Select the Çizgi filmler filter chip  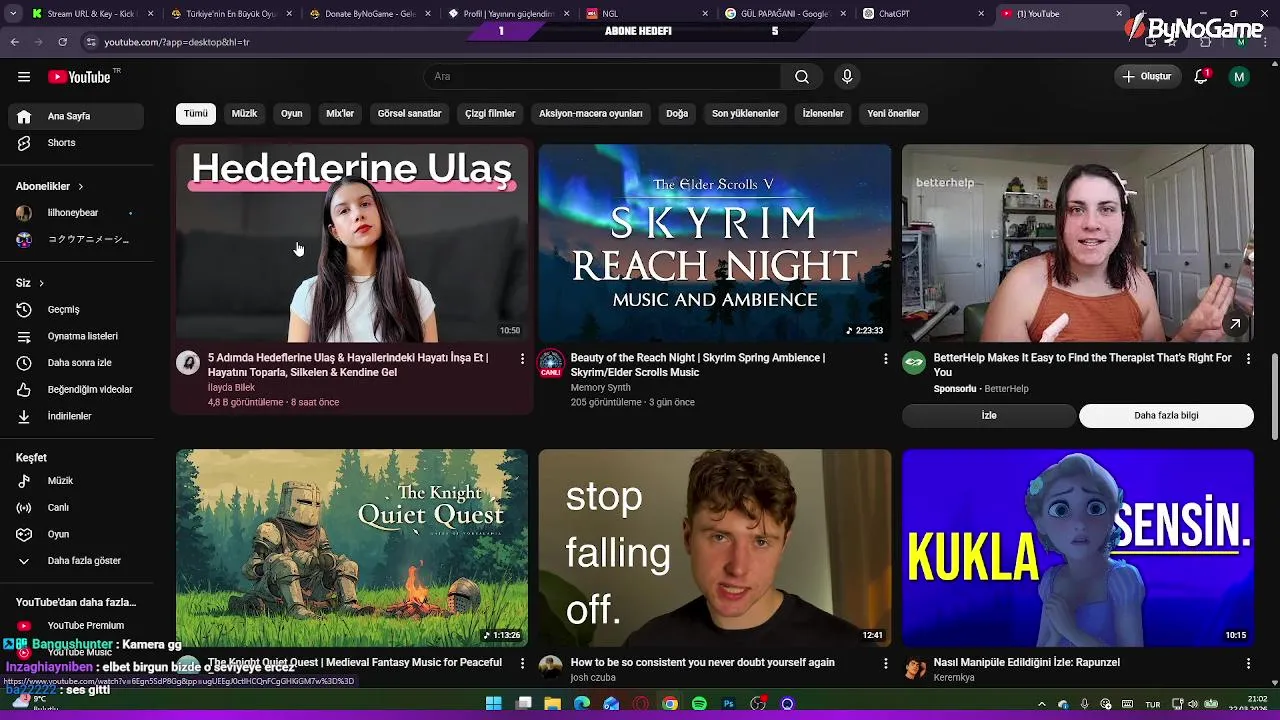tap(490, 114)
